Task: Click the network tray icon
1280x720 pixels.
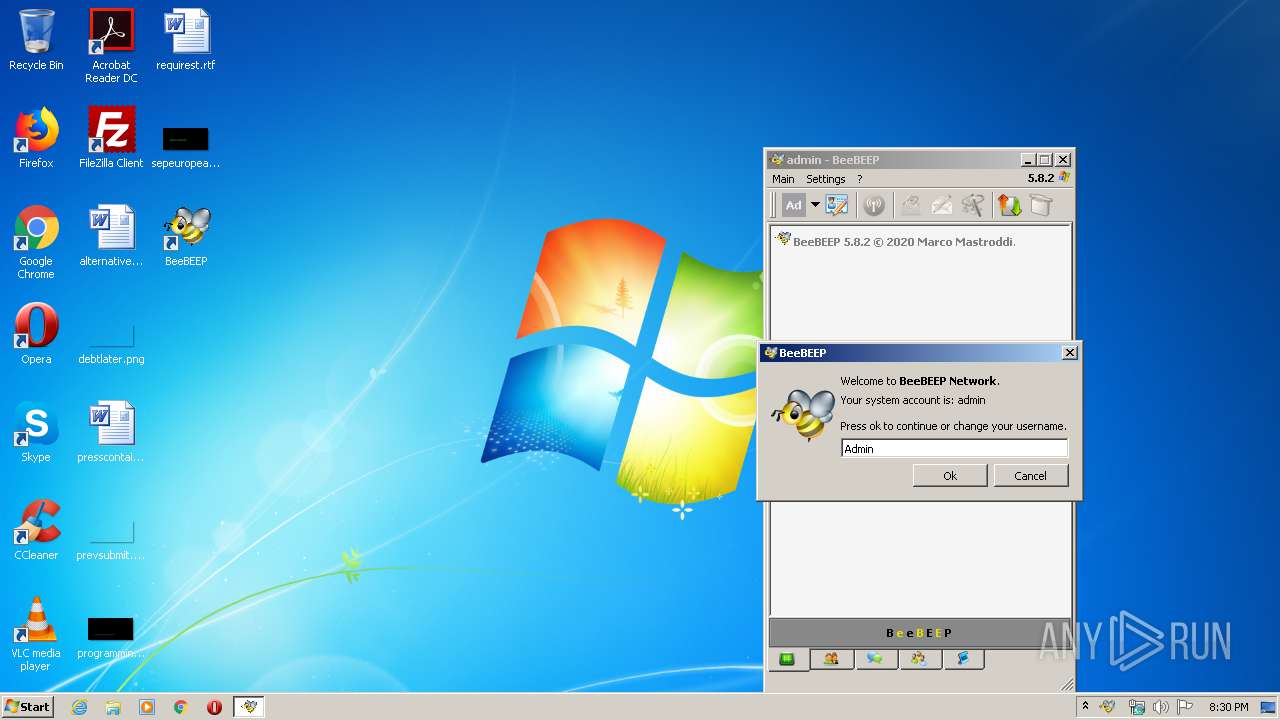Action: click(x=1136, y=707)
